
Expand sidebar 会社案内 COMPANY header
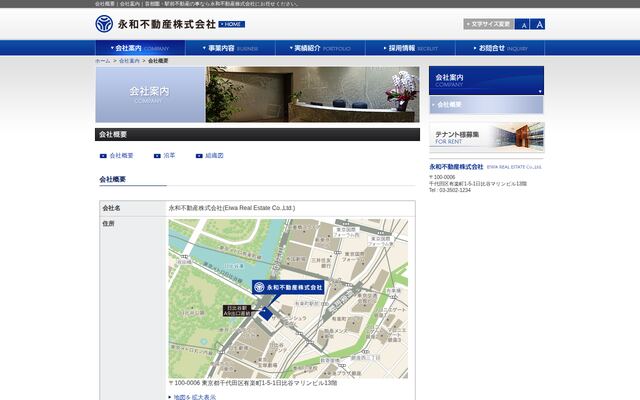coord(487,80)
